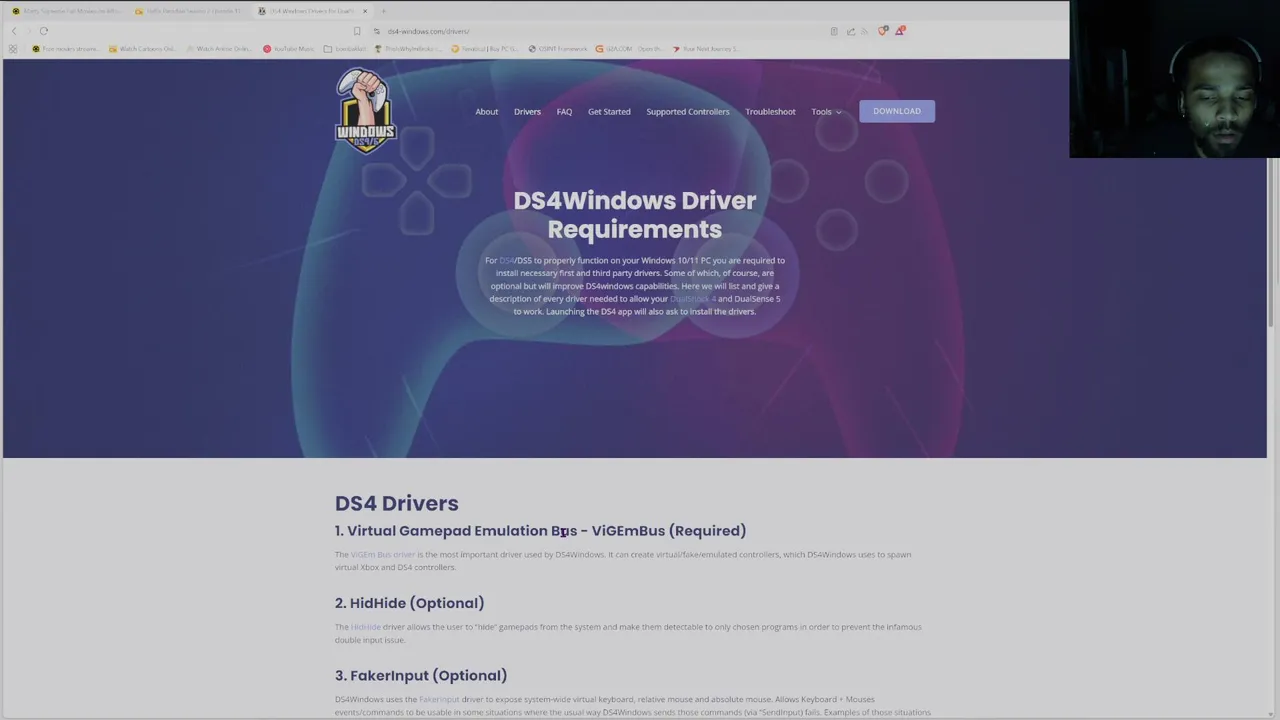This screenshot has width=1280, height=720.
Task: Close the DS4 Windows Drivers tab
Action: pos(365,11)
